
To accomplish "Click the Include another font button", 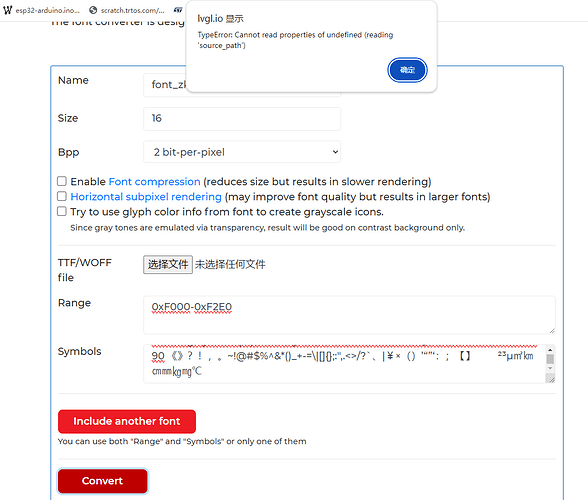I will pos(127,421).
